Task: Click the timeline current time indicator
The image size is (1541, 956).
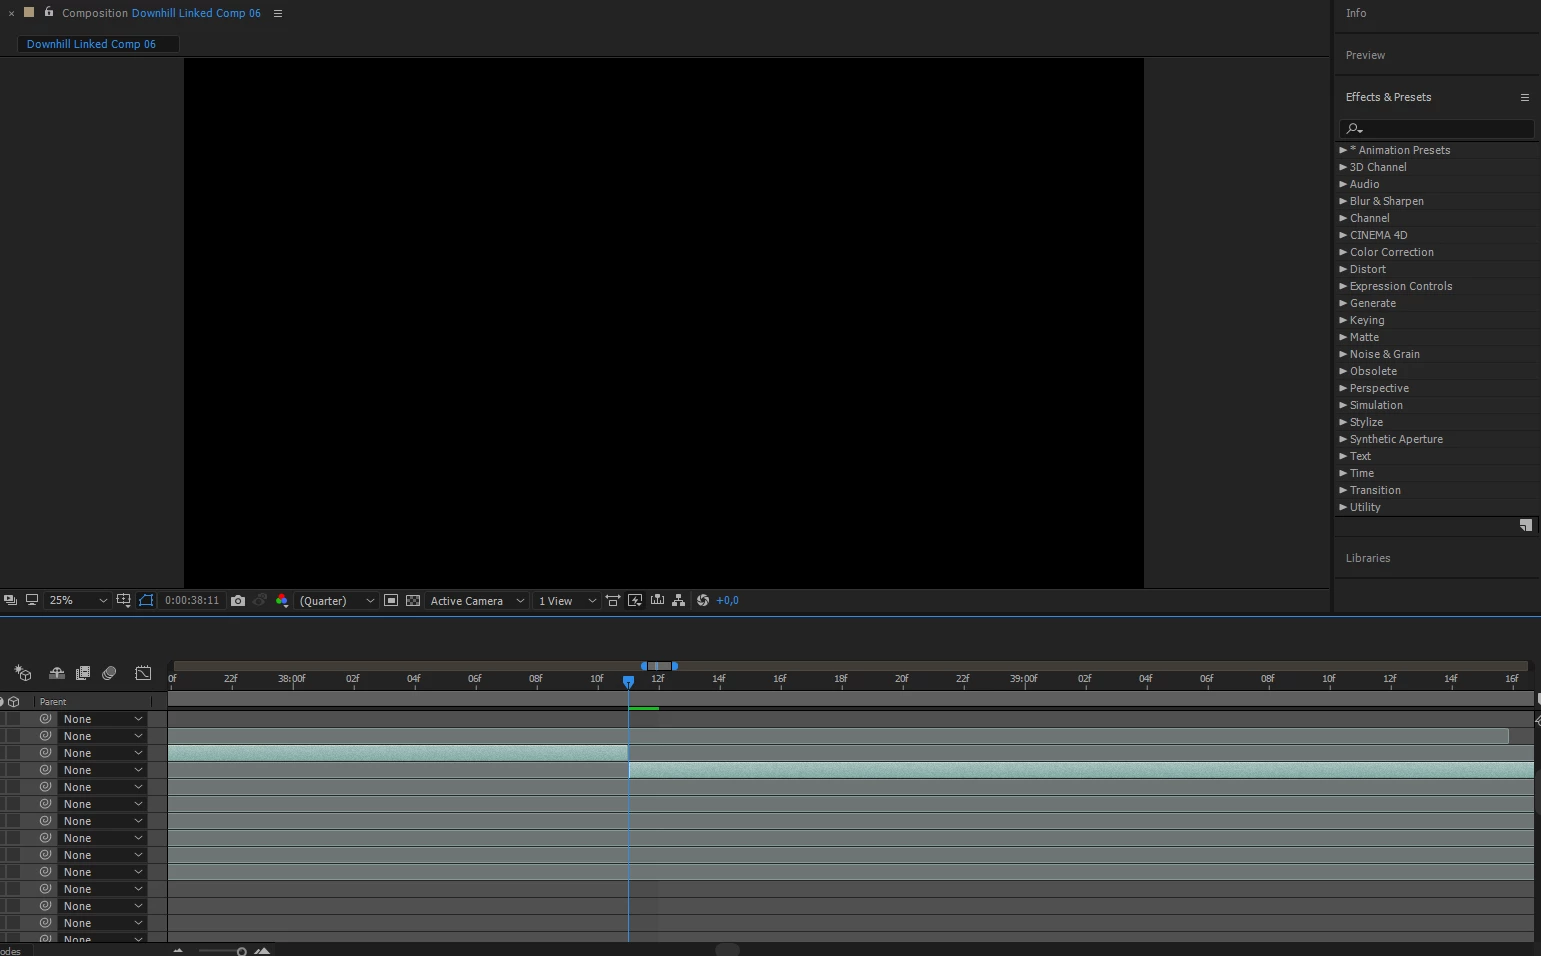Action: [x=628, y=681]
